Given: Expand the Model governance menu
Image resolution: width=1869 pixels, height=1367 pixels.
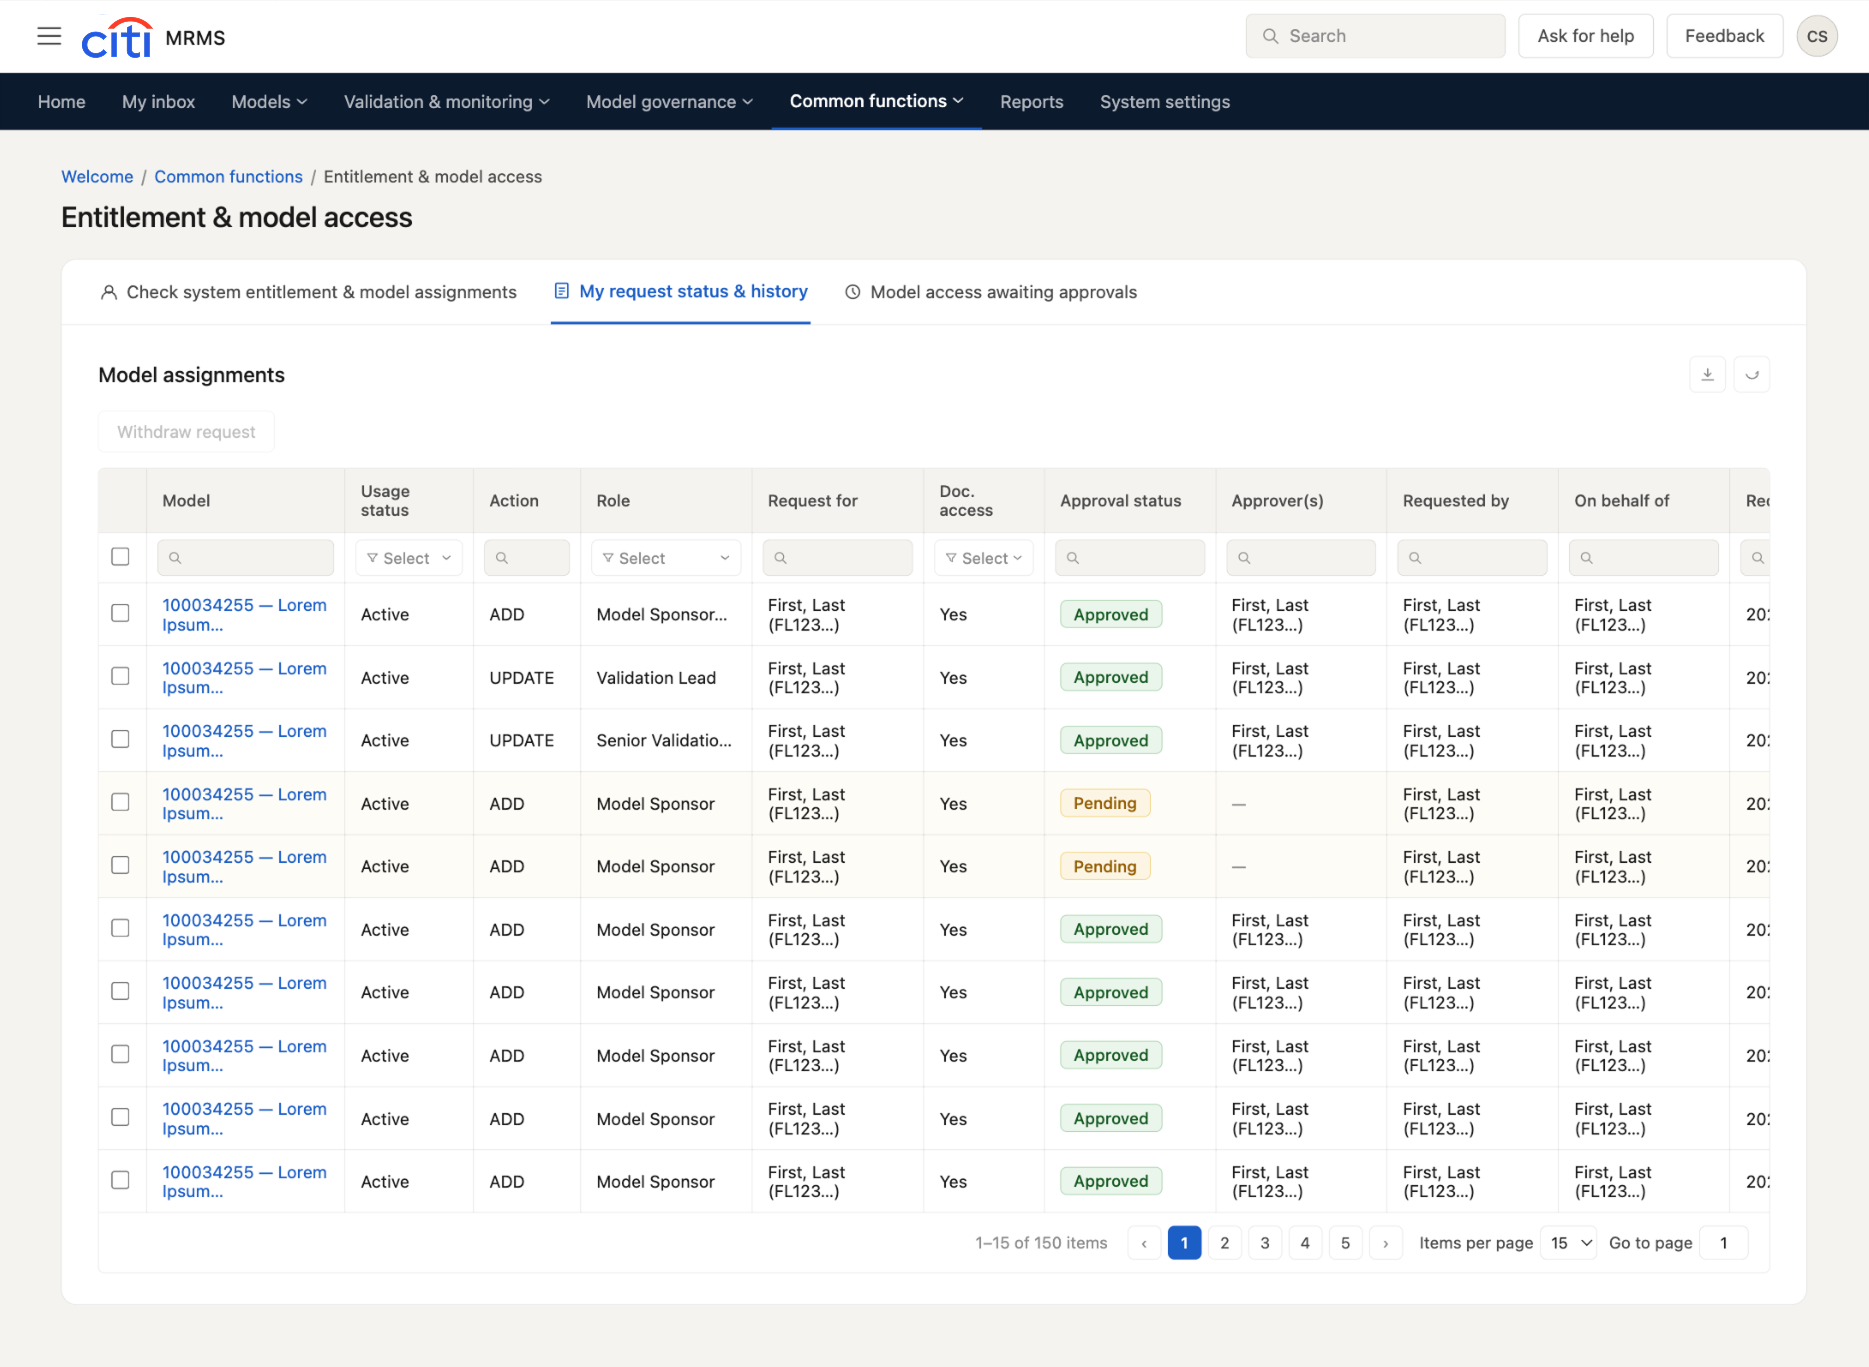Looking at the screenshot, I should point(669,102).
